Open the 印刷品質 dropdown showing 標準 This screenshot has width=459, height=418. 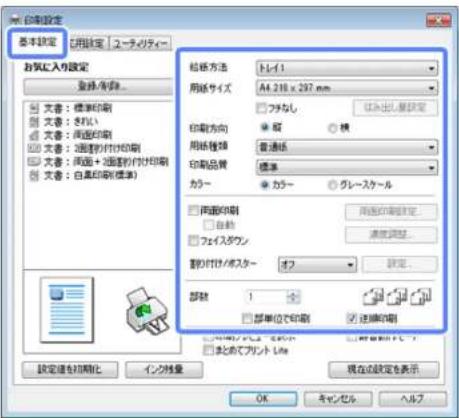[347, 167]
